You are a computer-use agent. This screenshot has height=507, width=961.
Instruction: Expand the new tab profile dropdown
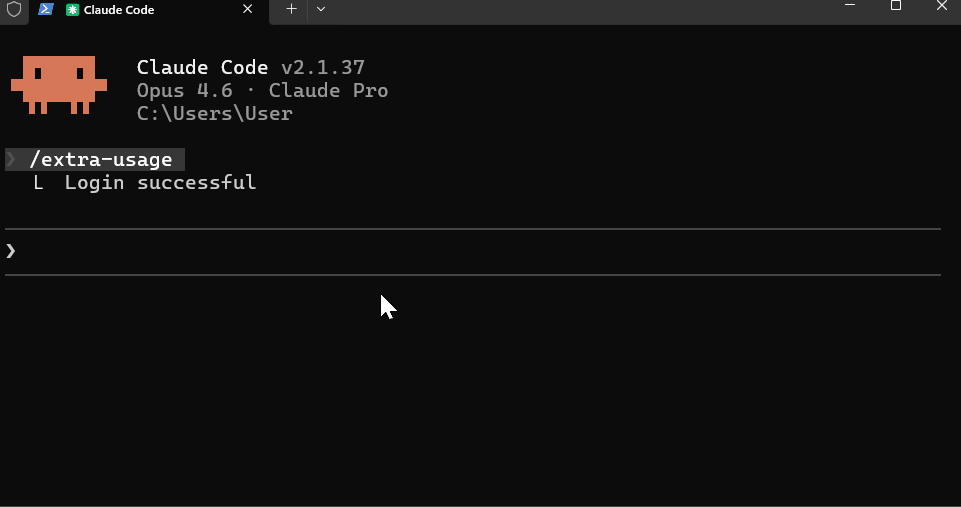coord(321,9)
